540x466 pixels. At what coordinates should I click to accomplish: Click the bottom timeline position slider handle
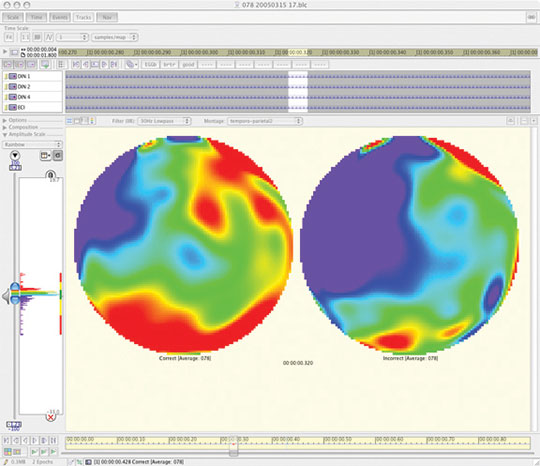[233, 449]
